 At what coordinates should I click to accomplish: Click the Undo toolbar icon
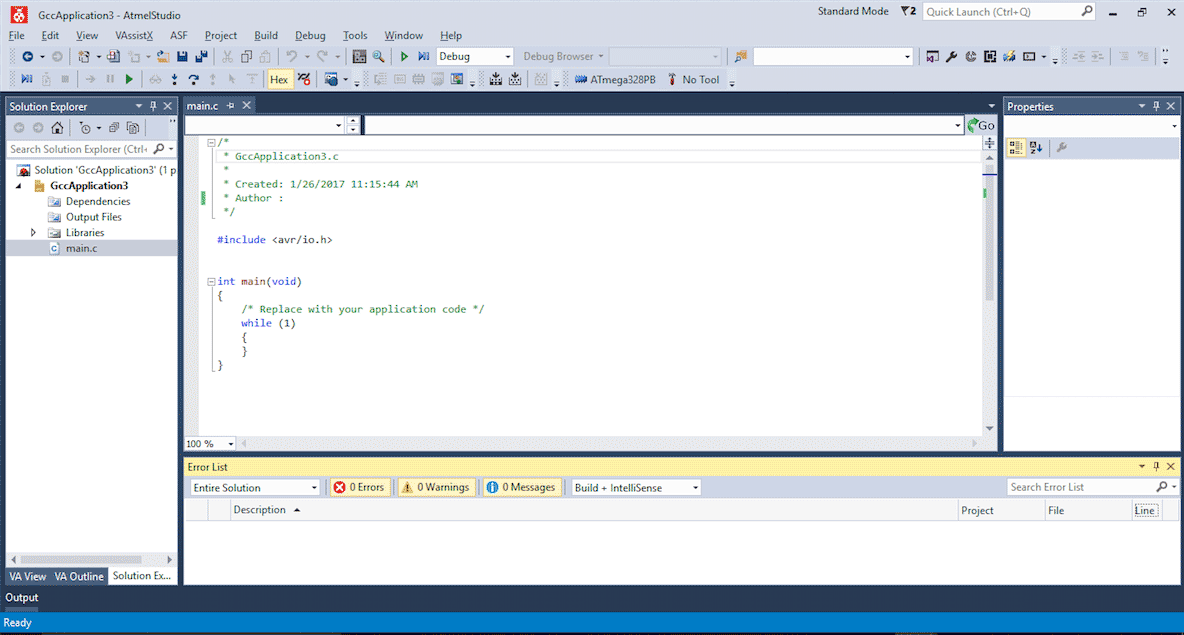point(291,57)
